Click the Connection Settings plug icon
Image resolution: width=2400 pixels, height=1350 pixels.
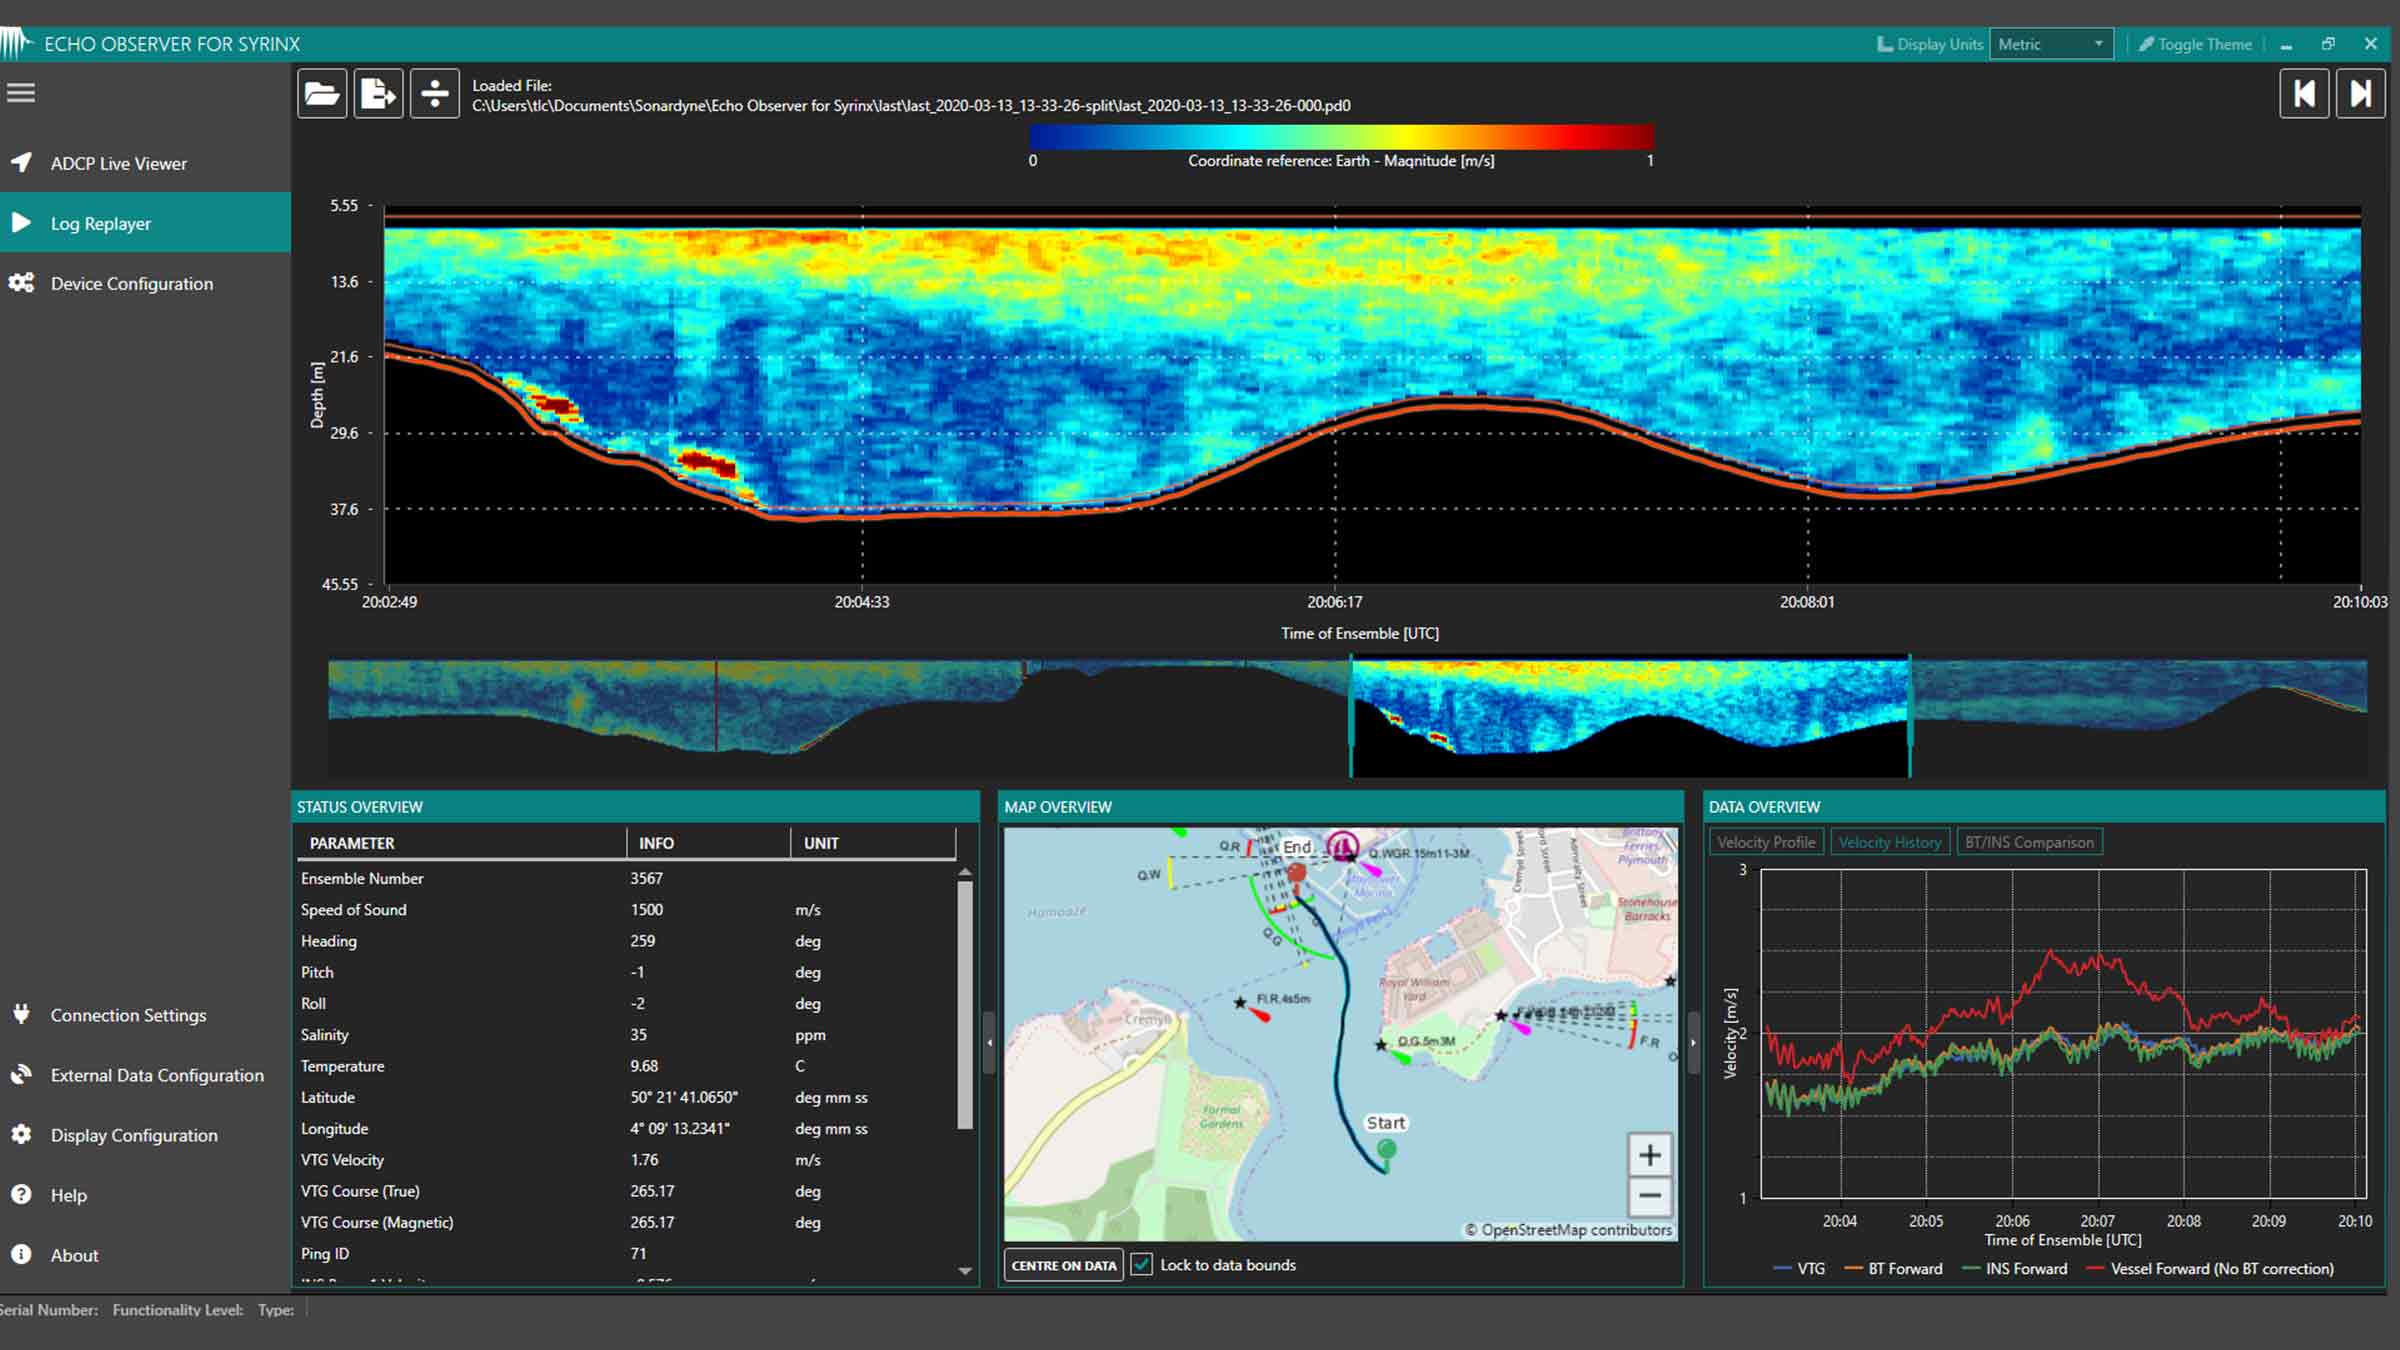click(21, 1014)
